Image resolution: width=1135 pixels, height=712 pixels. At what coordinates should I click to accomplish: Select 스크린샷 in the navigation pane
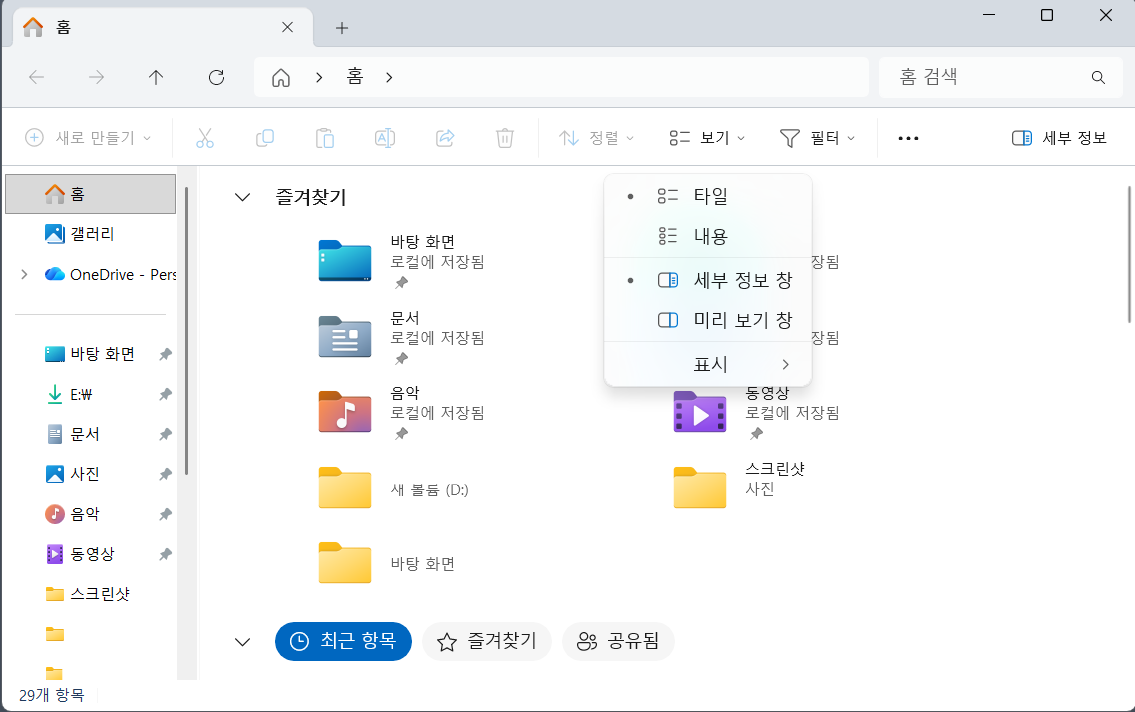tap(90, 594)
